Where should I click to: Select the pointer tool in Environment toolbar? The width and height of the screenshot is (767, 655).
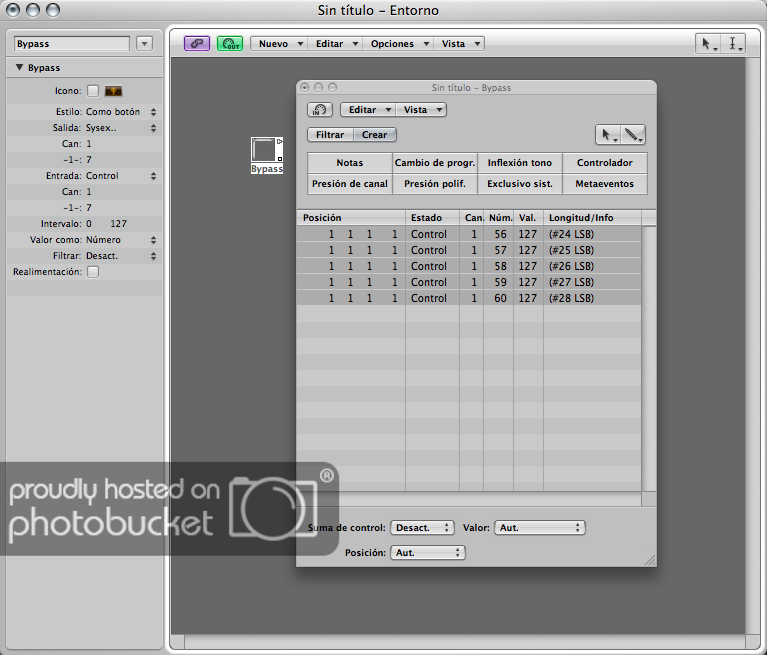[708, 44]
